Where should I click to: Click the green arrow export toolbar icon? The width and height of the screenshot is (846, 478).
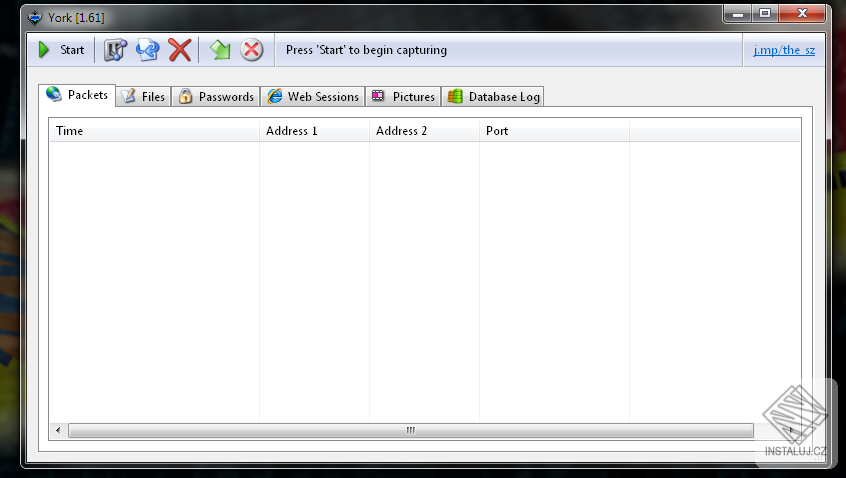pos(220,50)
